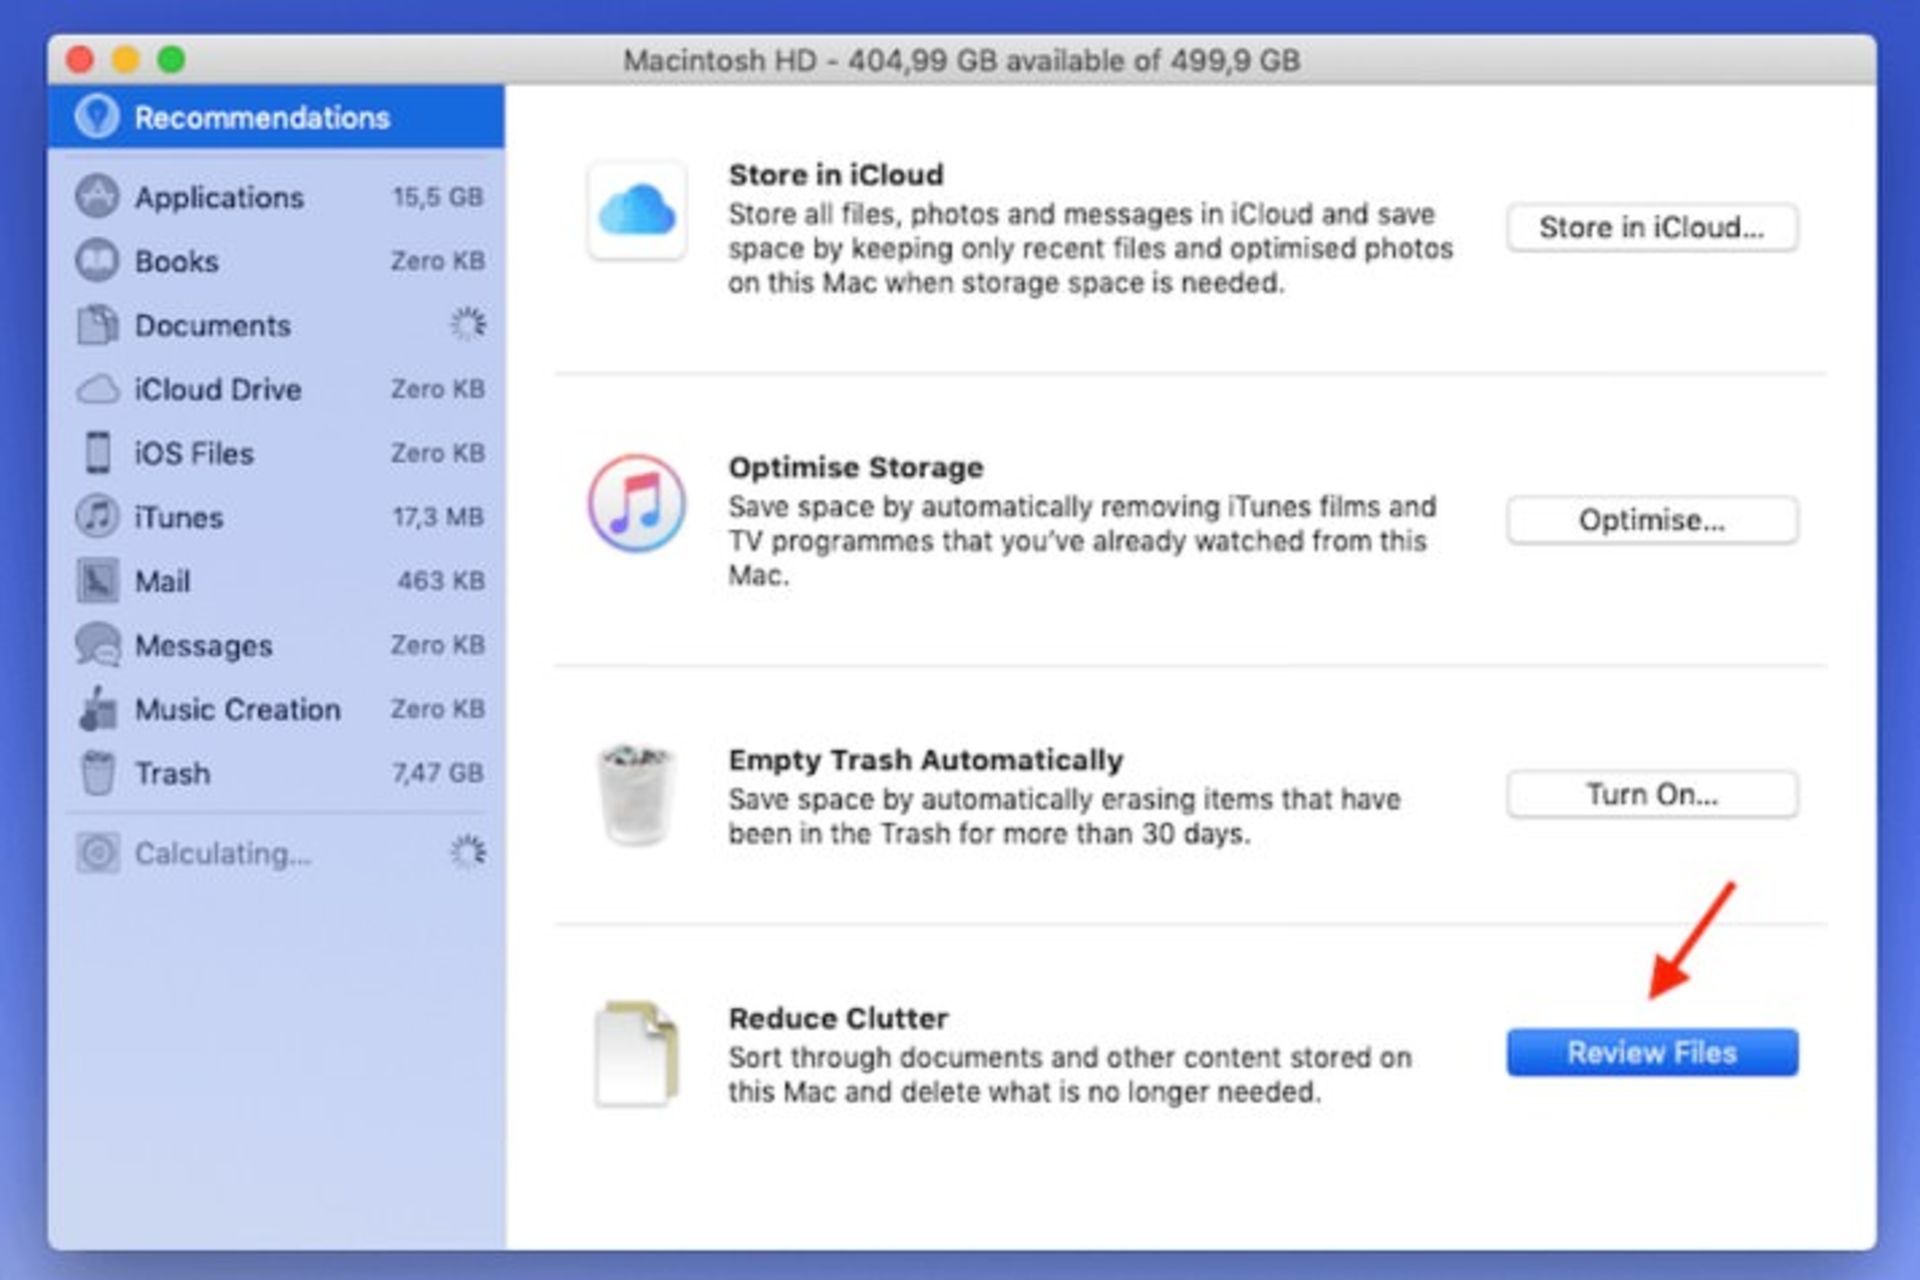
Task: Click the Books sidebar icon
Action: pyautogui.click(x=97, y=260)
